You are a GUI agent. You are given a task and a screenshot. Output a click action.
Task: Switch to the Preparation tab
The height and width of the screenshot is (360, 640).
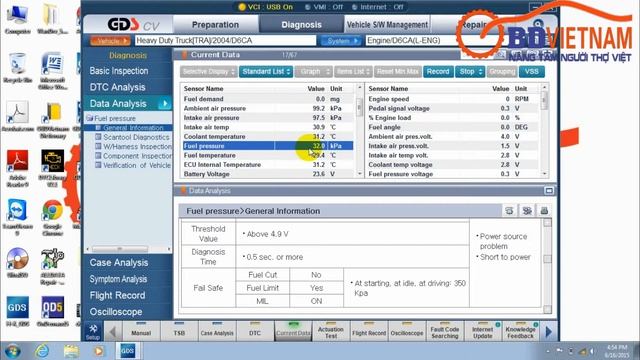coord(215,25)
